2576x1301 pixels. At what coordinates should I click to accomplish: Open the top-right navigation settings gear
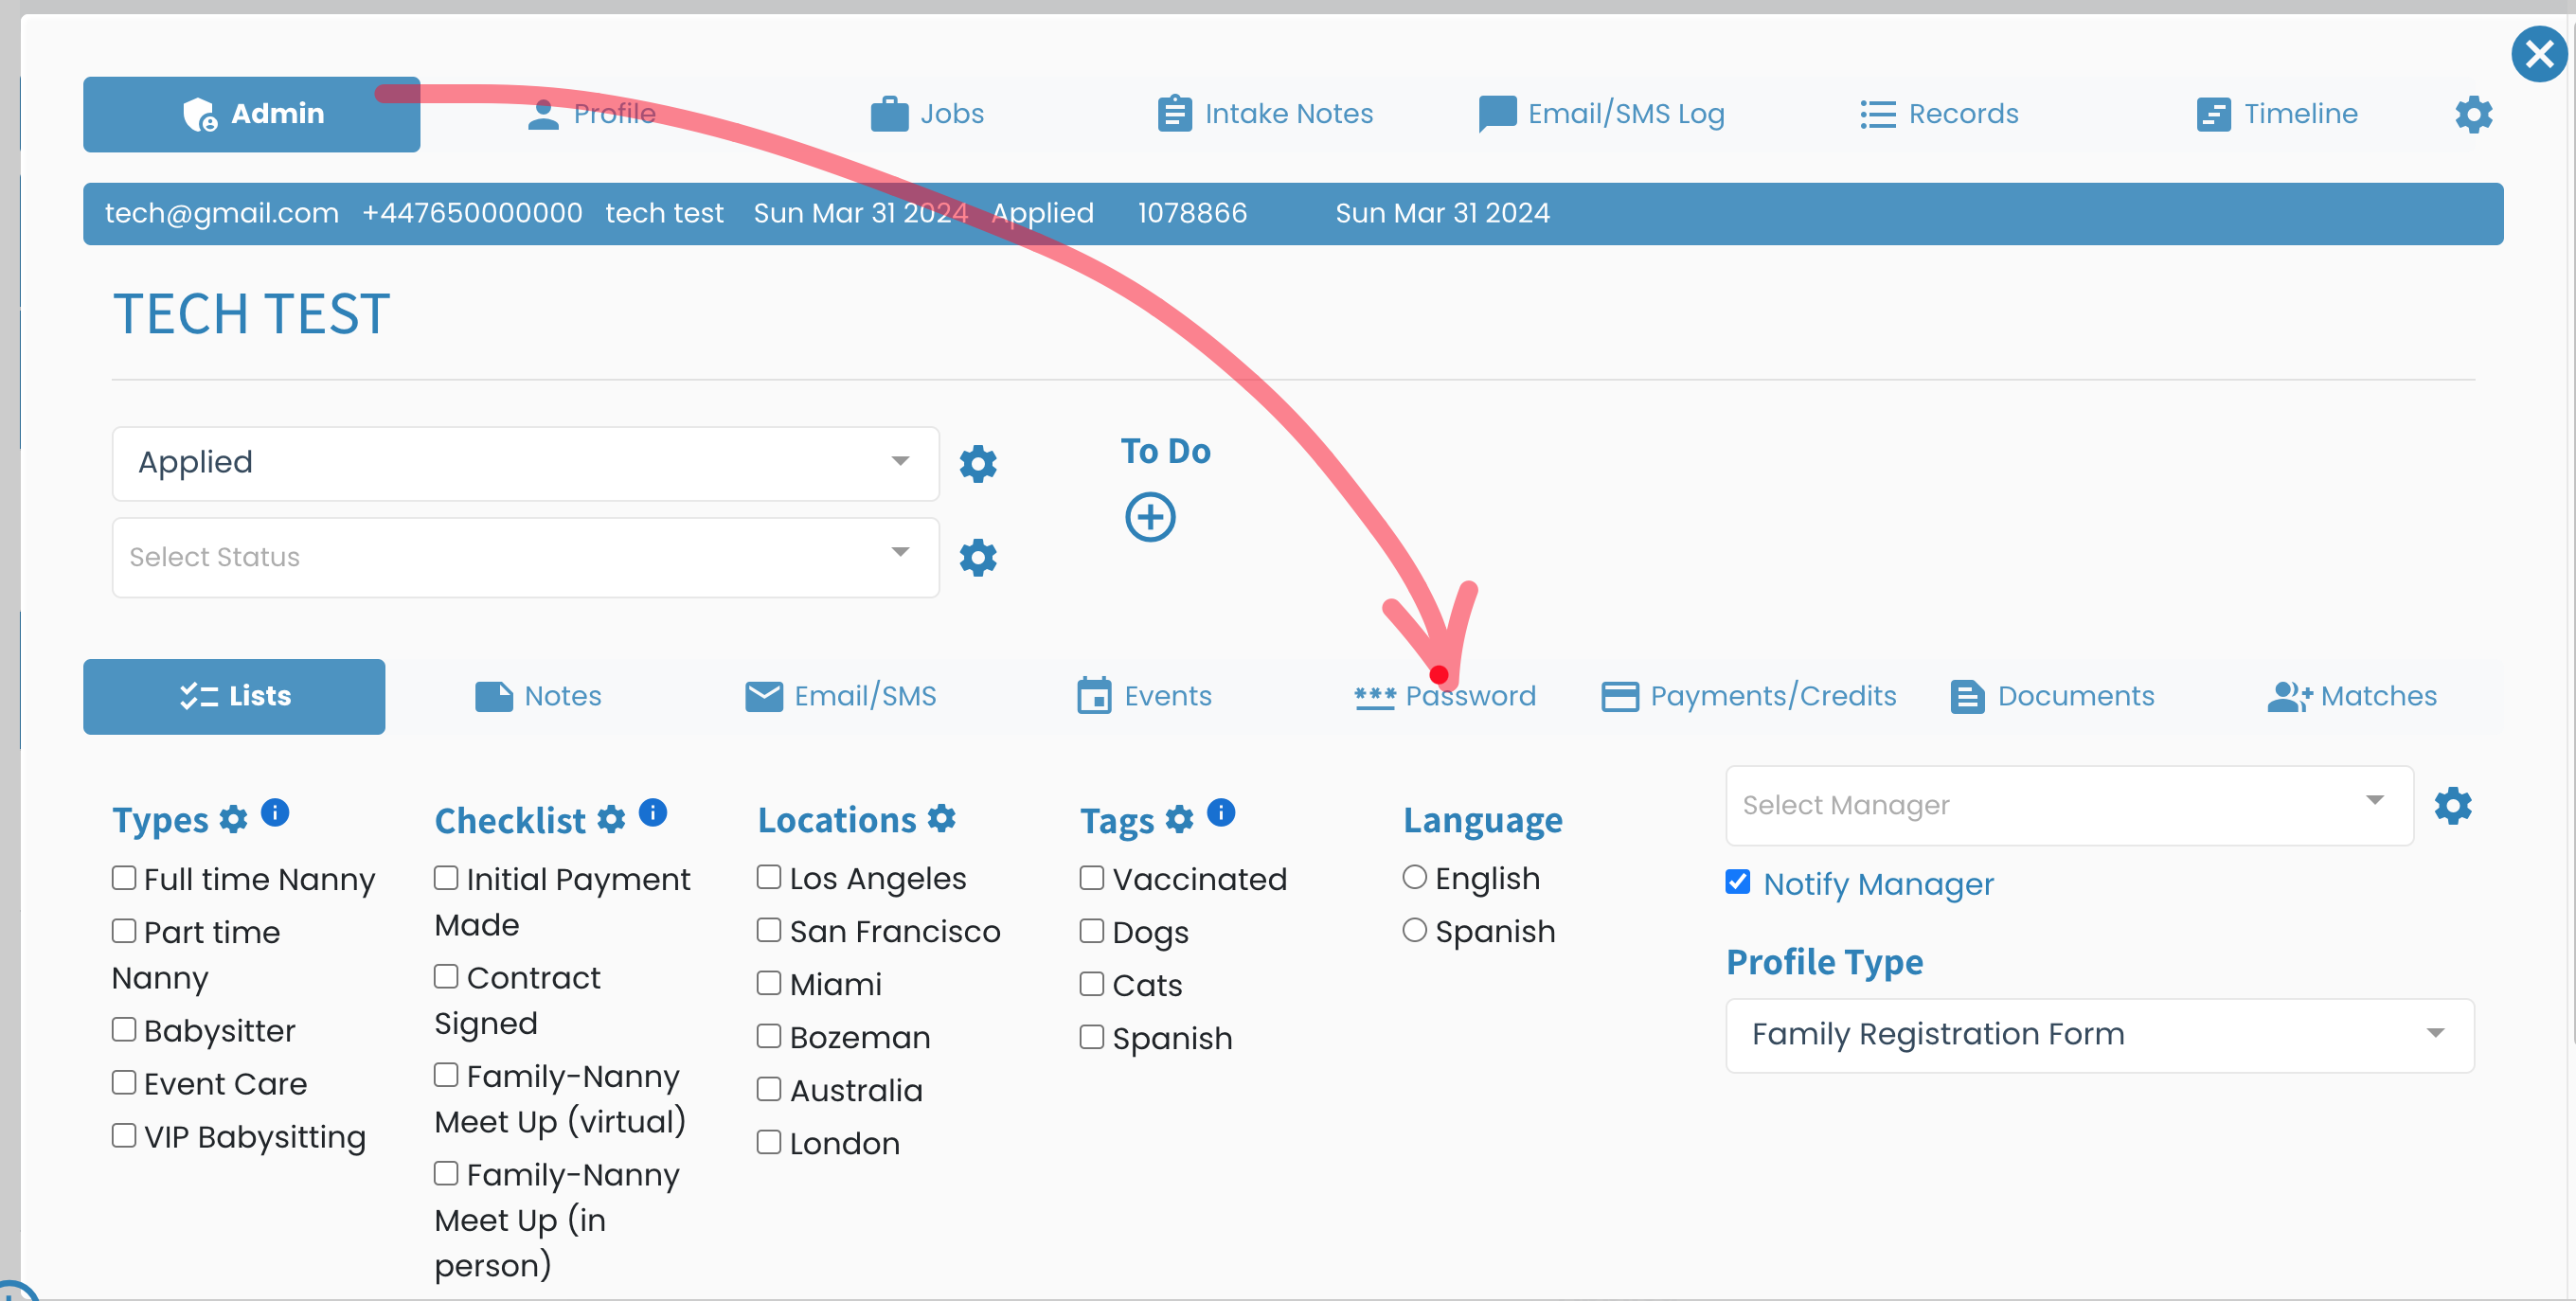(x=2474, y=114)
